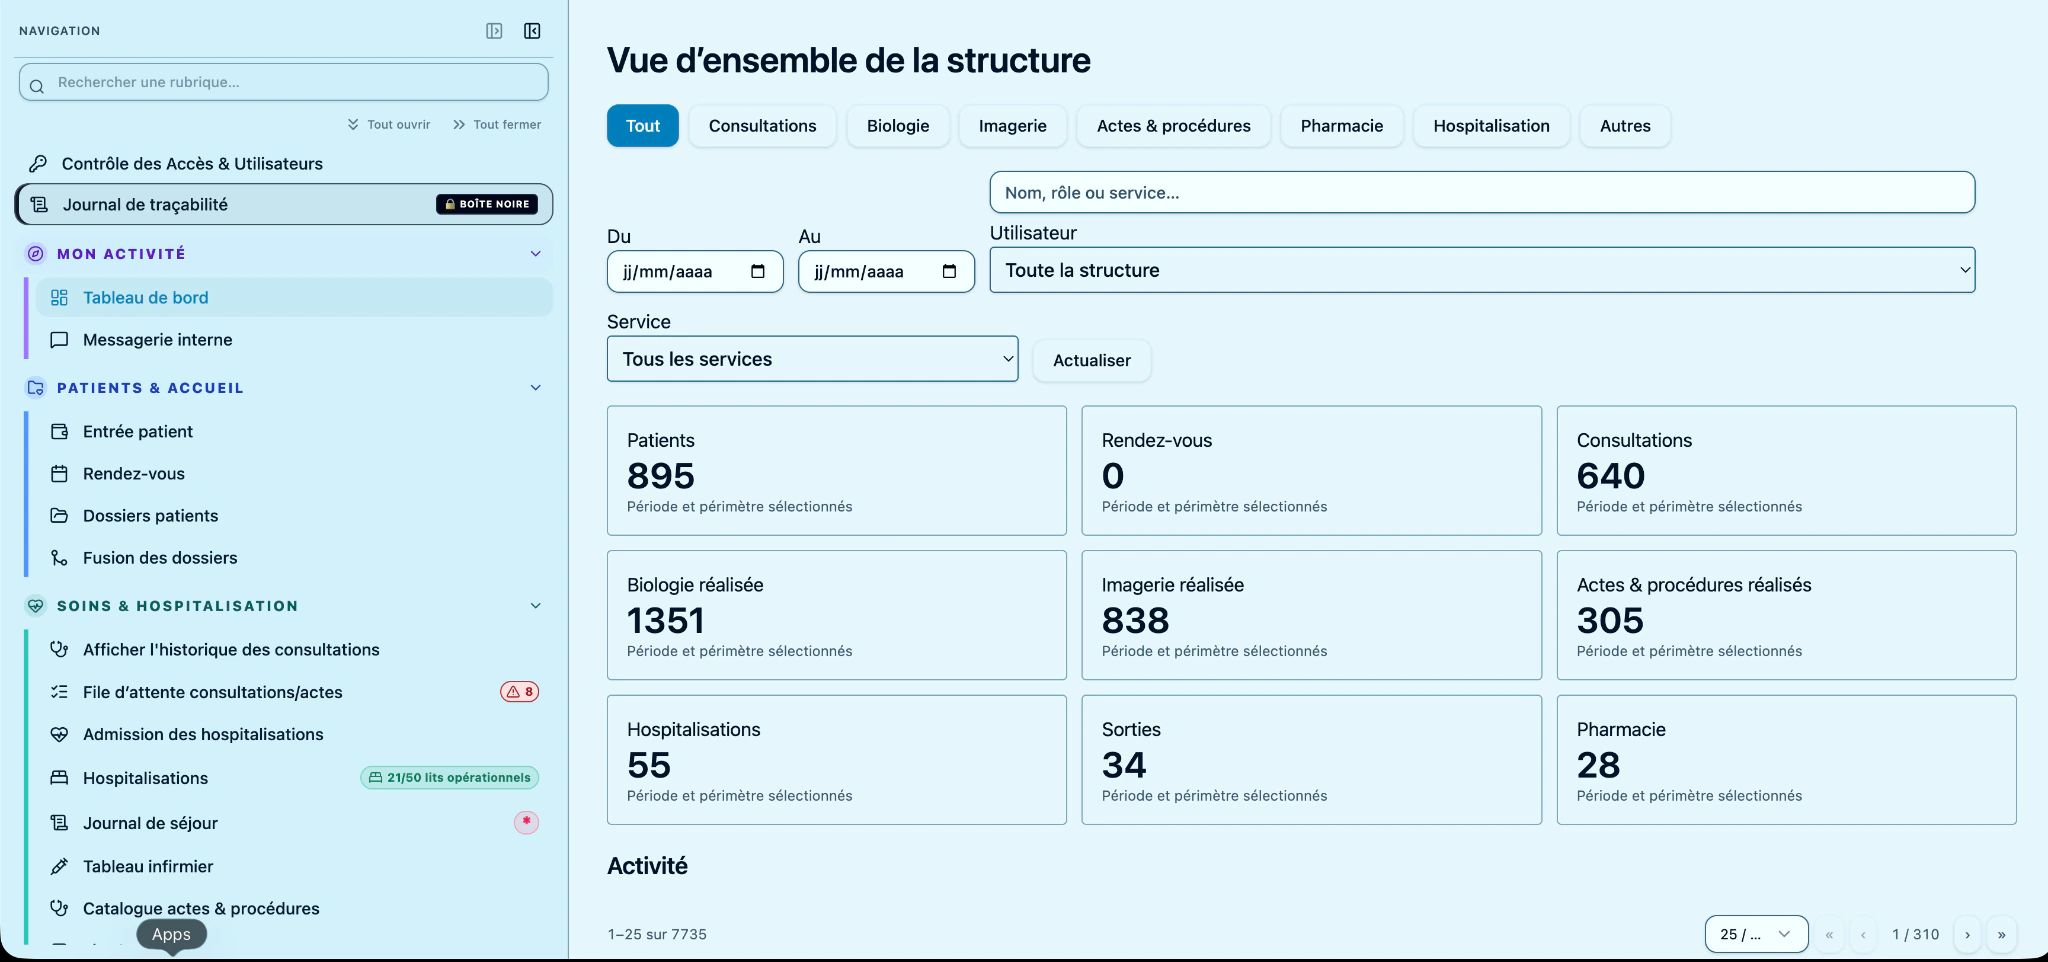
Task: Click the magnifier icon in rubrique search
Action: [37, 86]
